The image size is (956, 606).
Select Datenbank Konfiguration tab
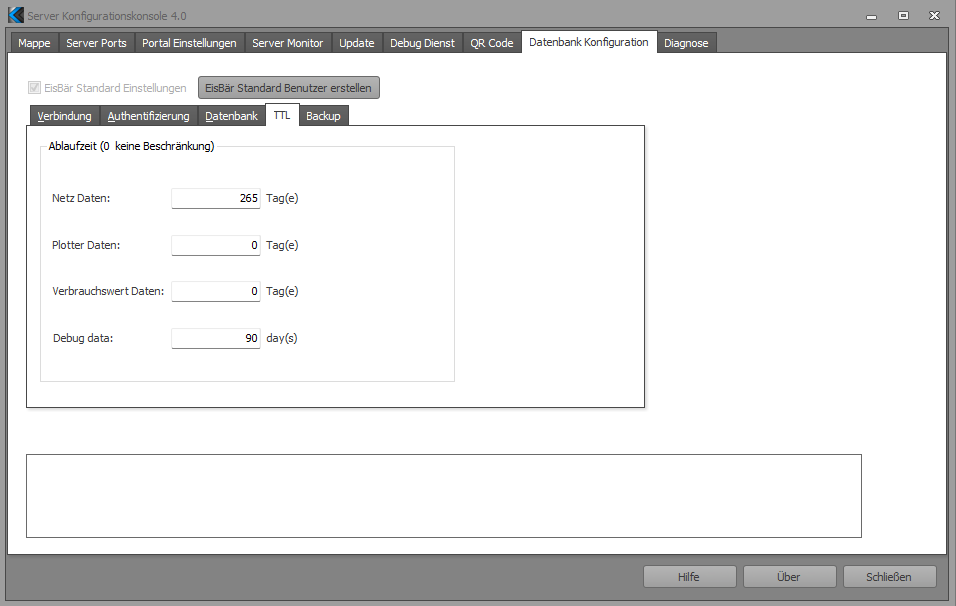[589, 41]
